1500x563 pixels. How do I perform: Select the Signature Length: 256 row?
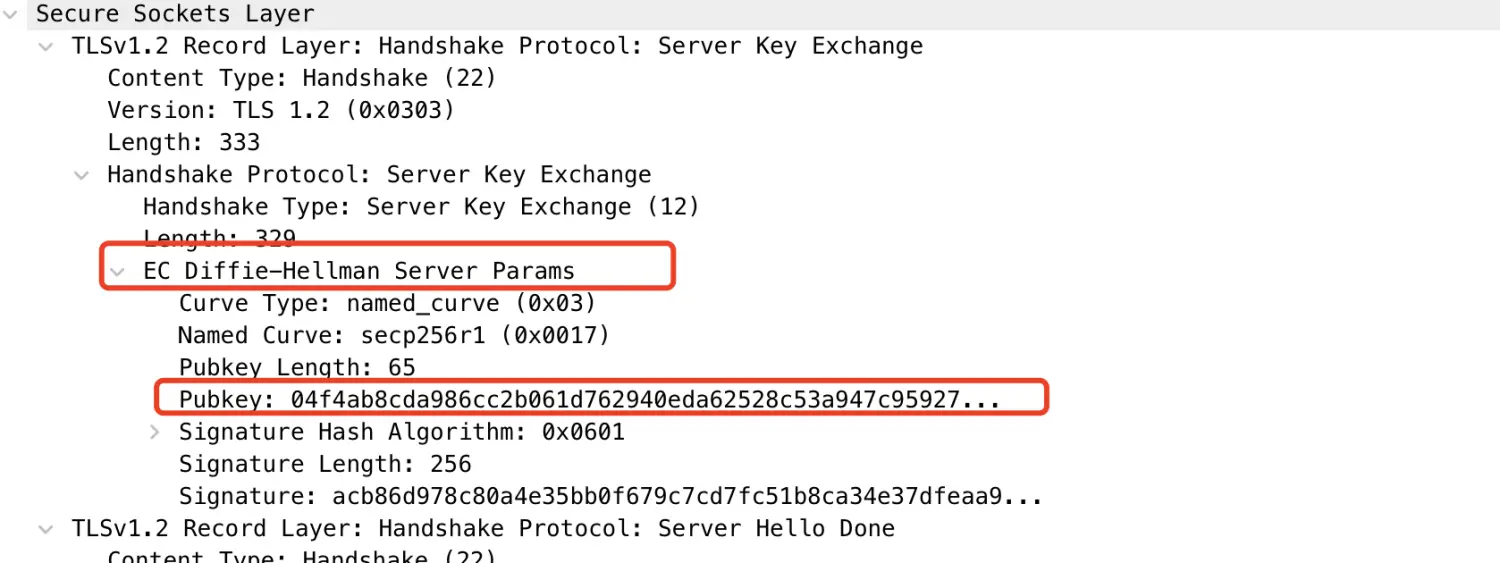(325, 464)
